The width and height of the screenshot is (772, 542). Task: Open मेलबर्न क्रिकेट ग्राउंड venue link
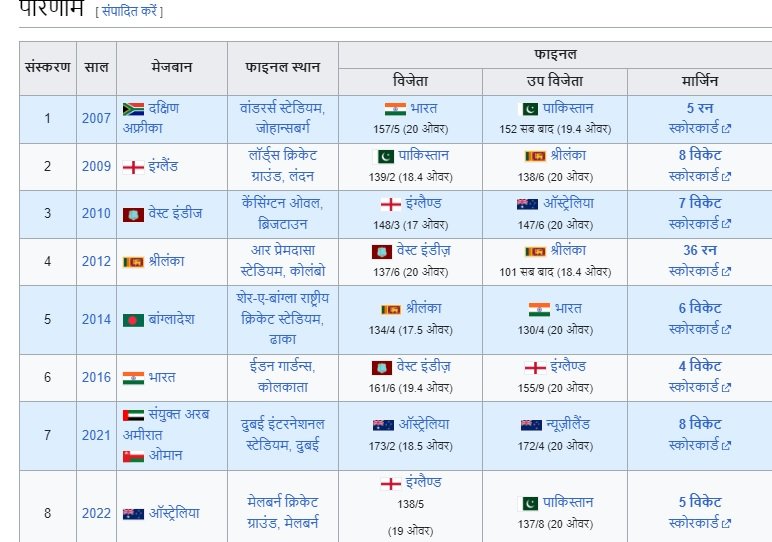[x=283, y=503]
